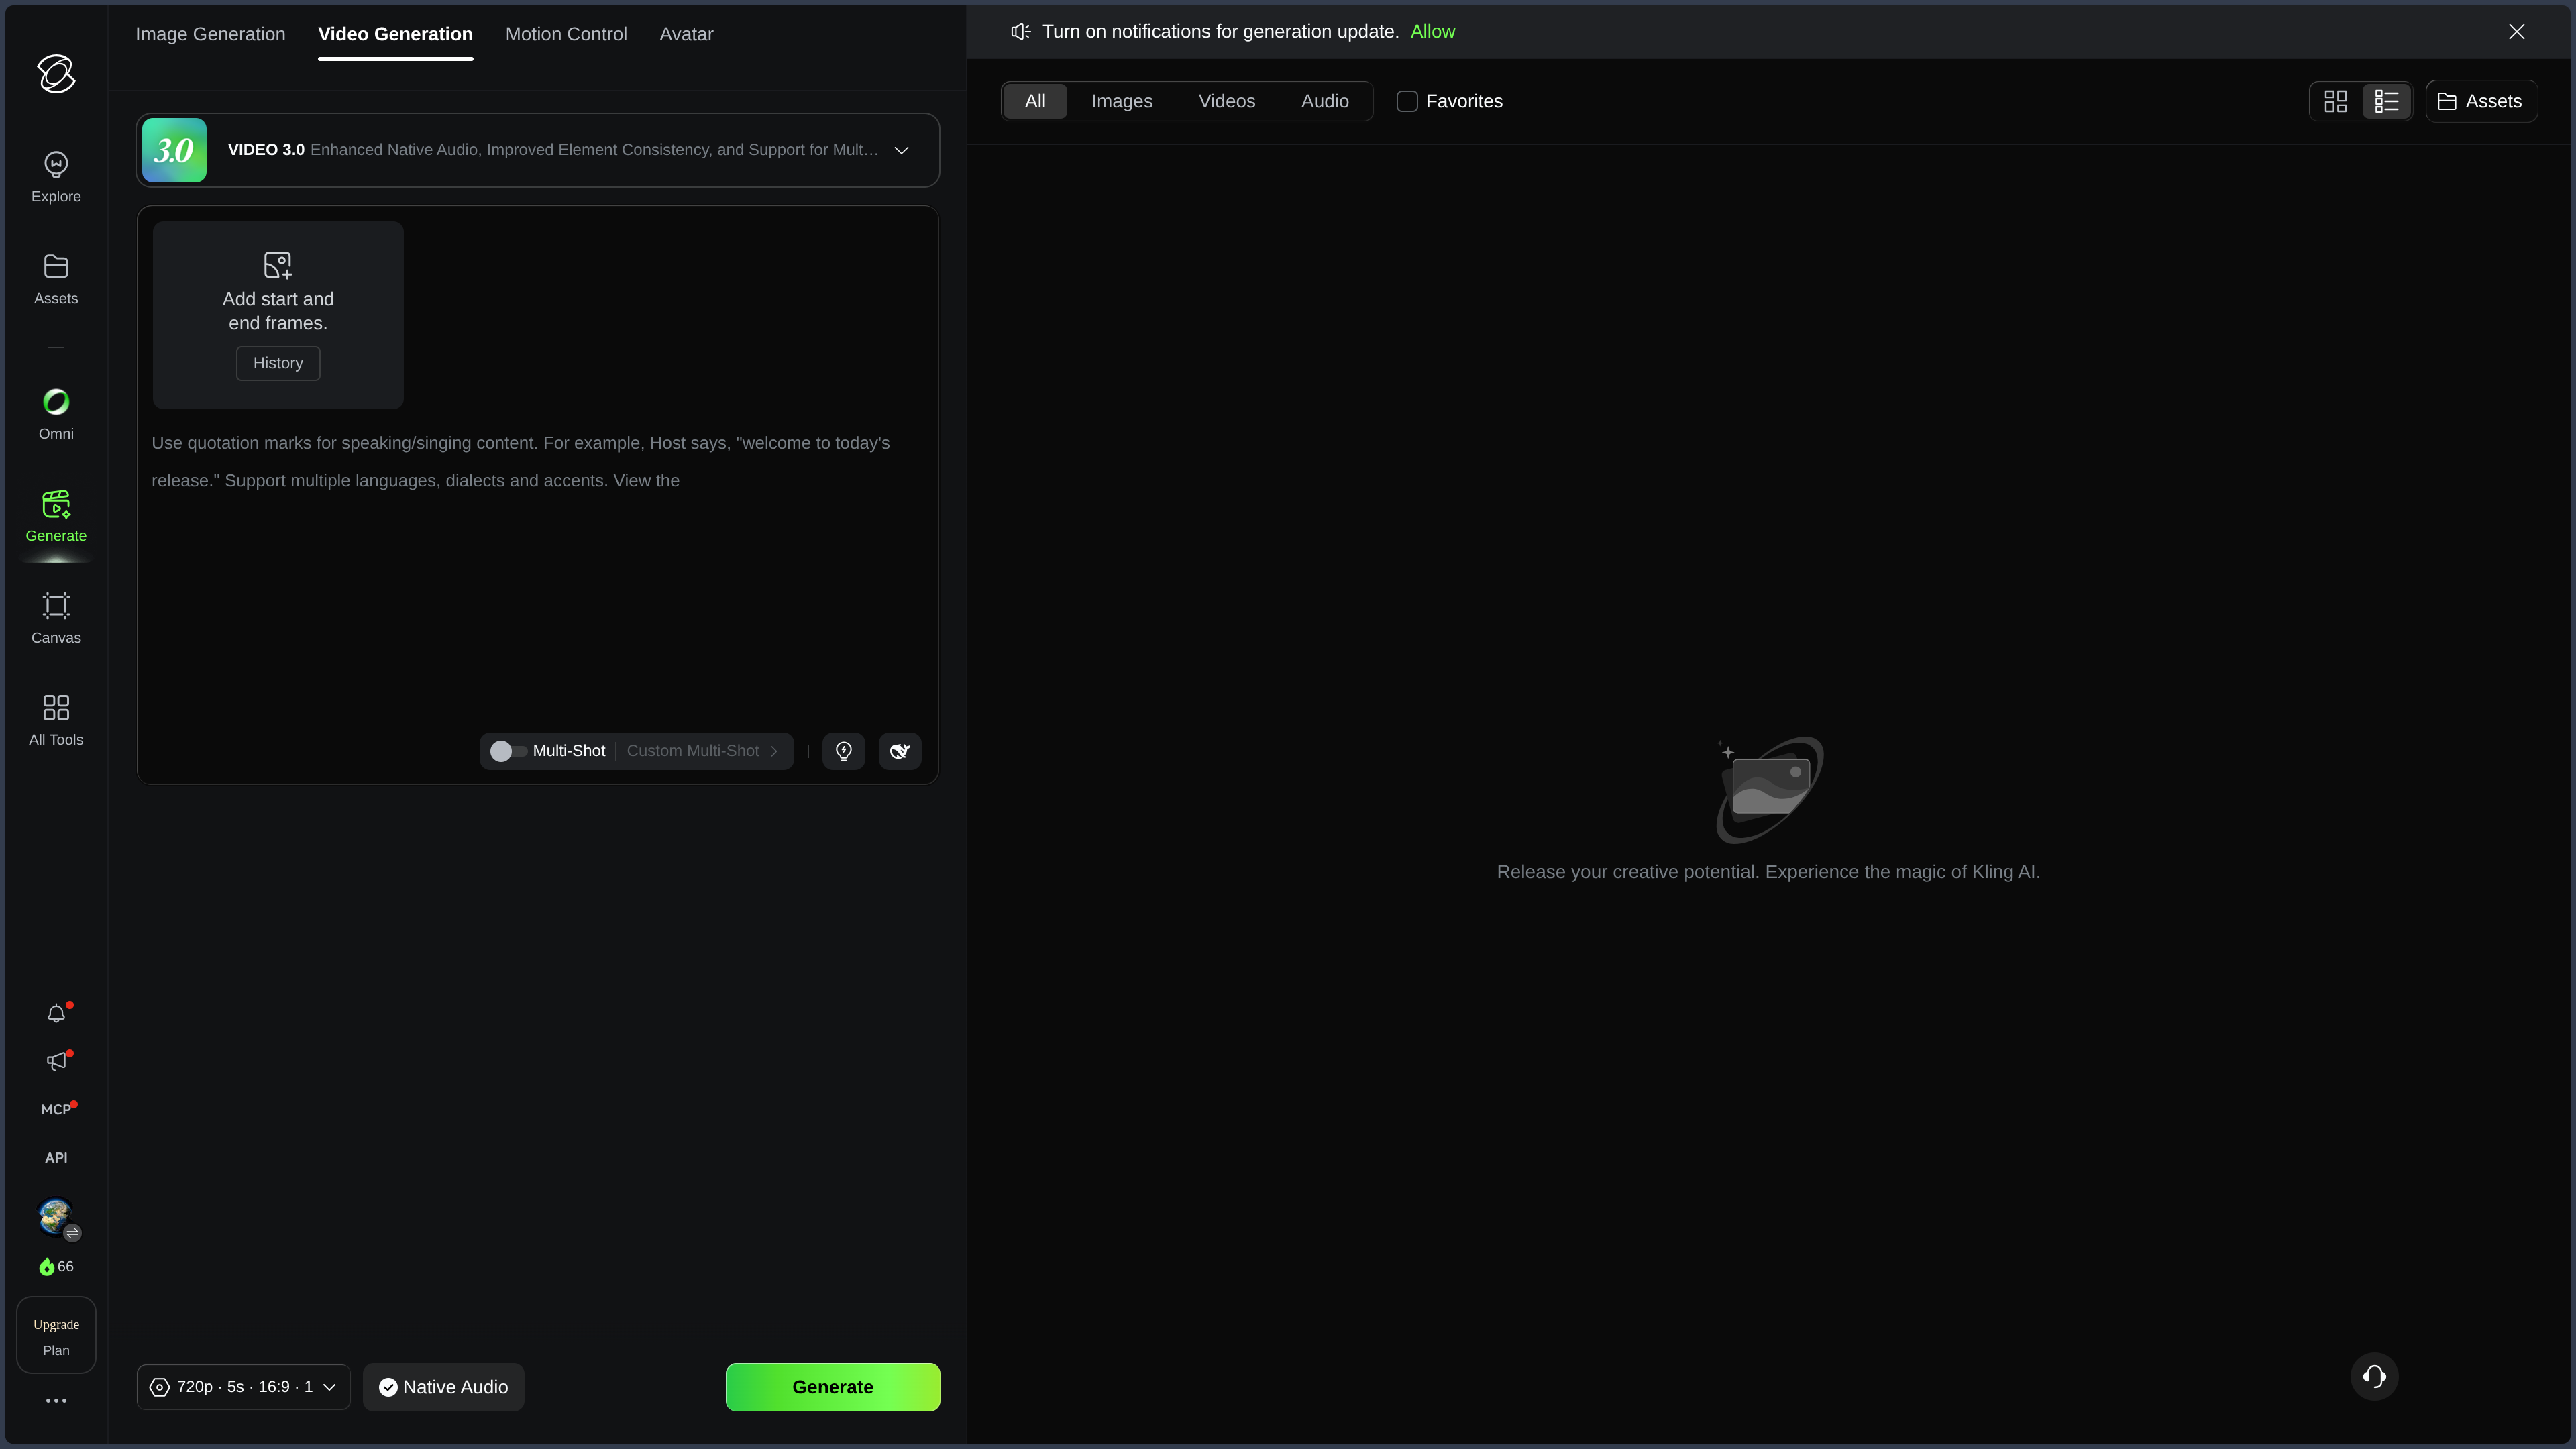2576x1449 pixels.
Task: Allow generation notifications
Action: tap(1433, 32)
